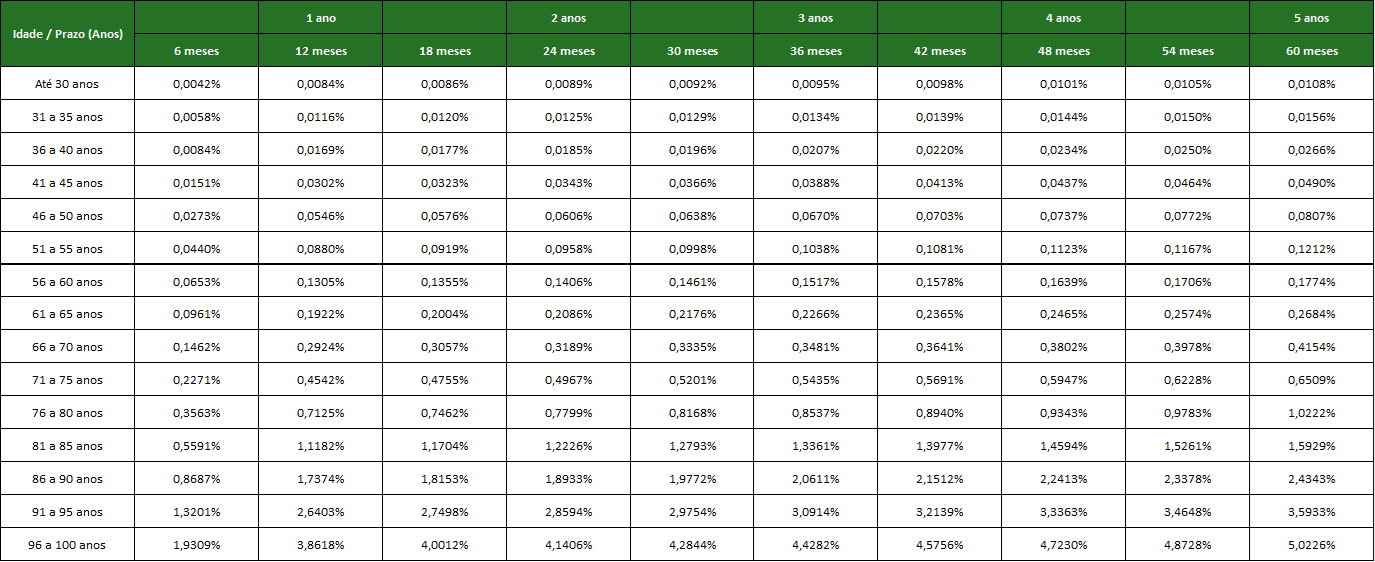Viewport: 1375px width, 562px height.
Task: Click the cell showing 4,0012%
Action: pyautogui.click(x=444, y=545)
